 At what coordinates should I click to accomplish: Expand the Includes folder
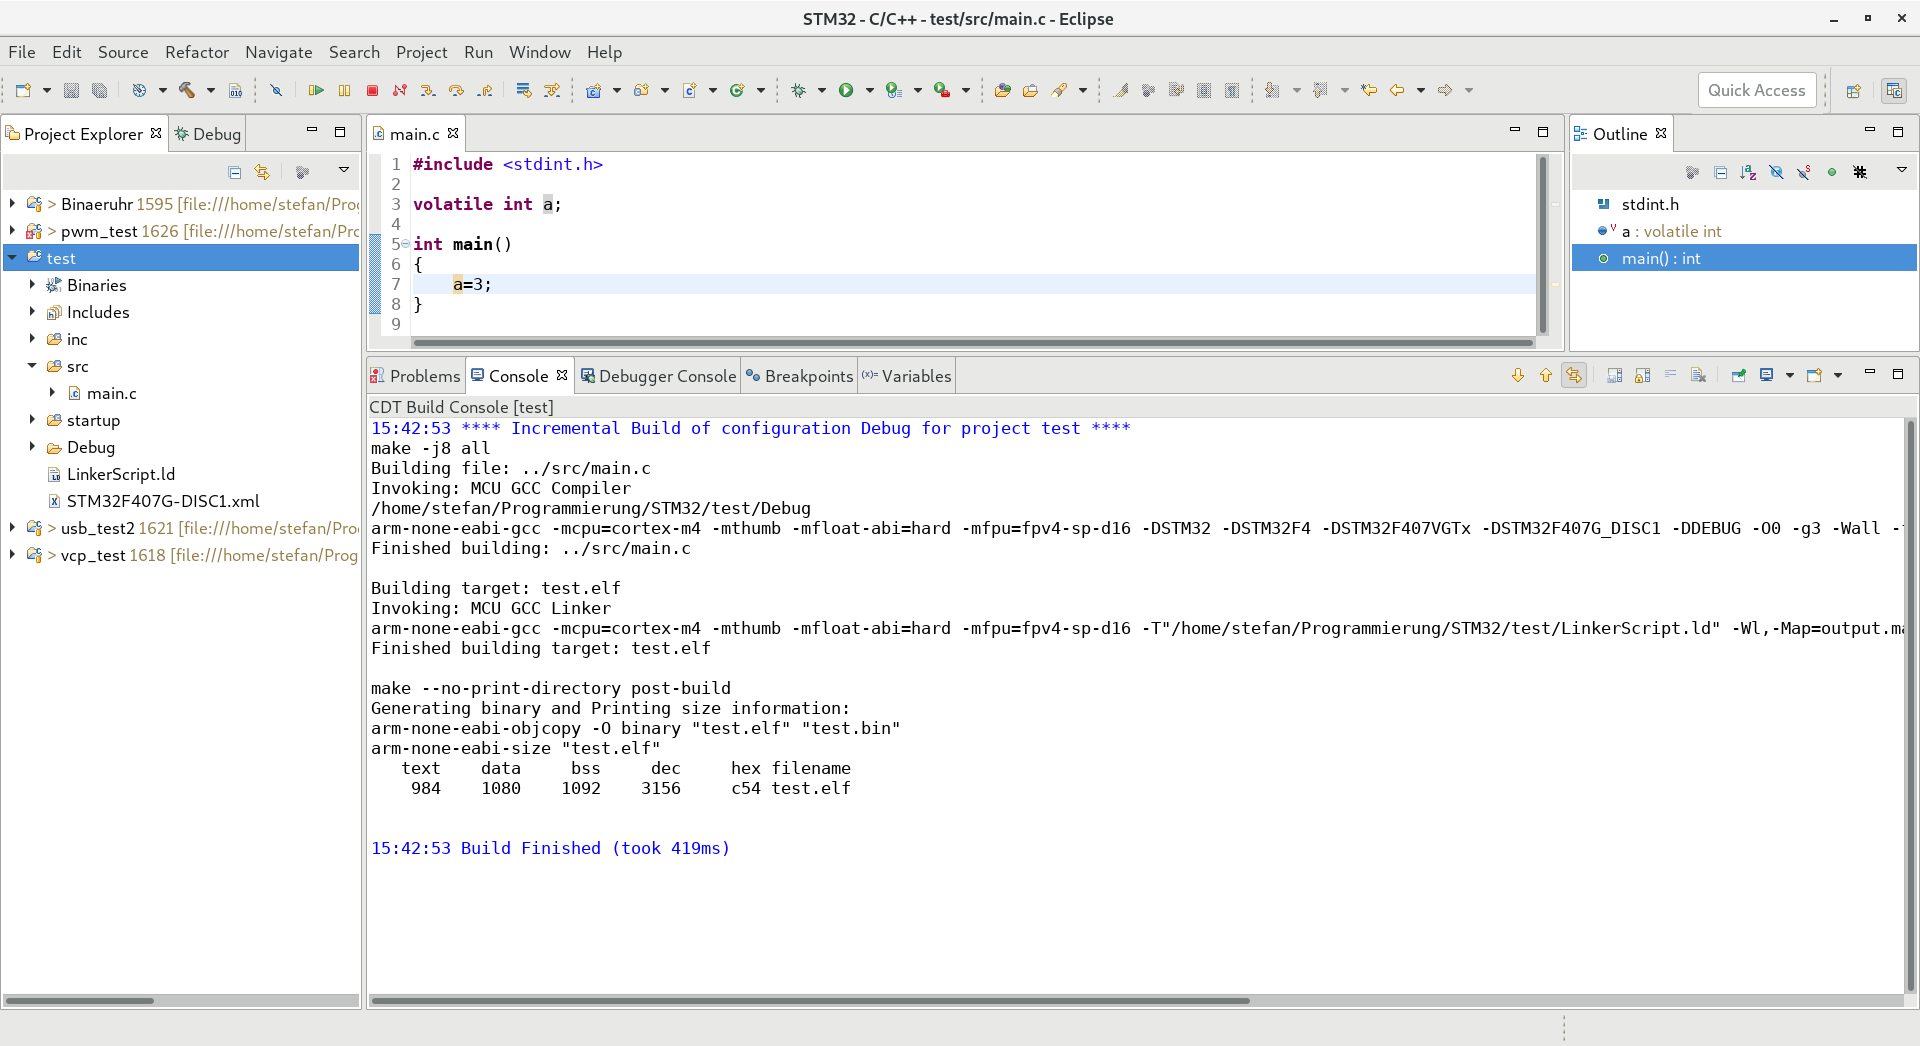tap(32, 312)
